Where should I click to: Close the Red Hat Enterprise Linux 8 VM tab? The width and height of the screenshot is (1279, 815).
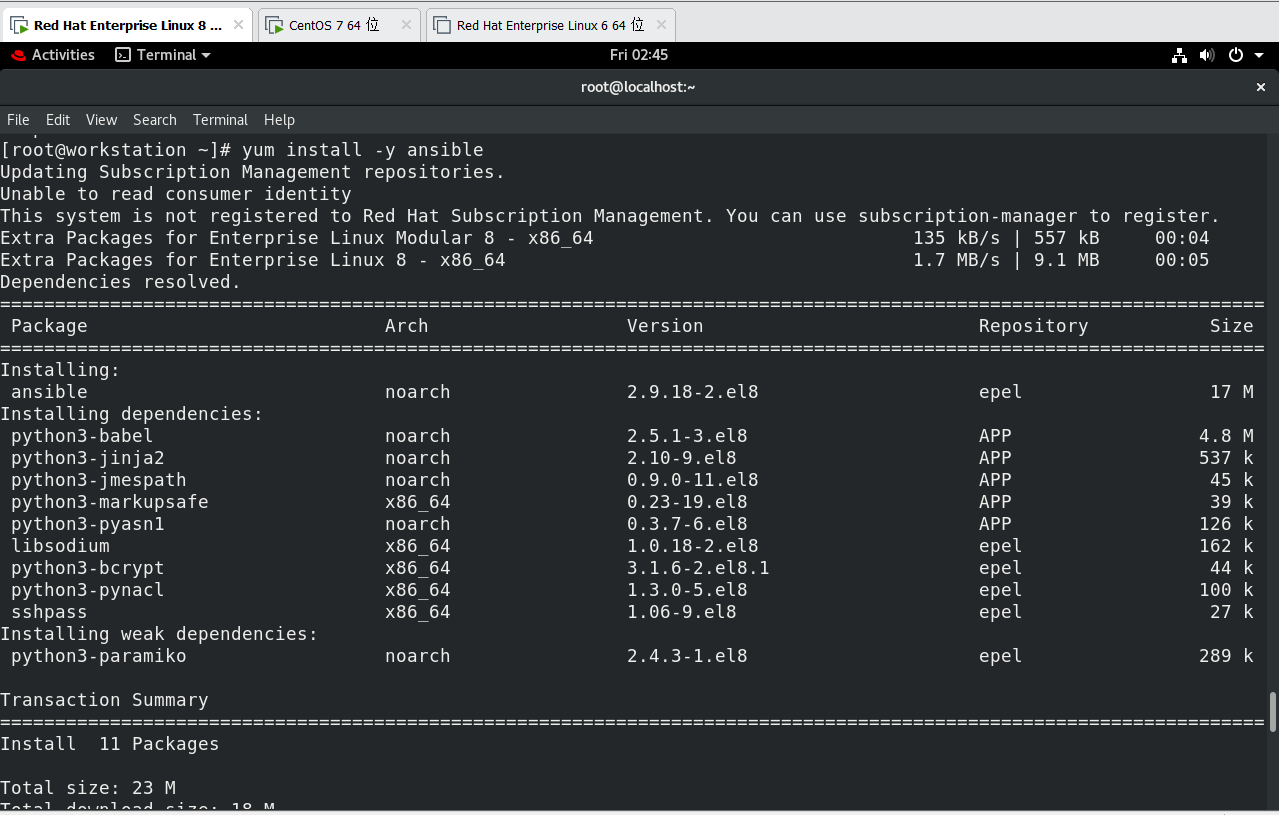click(238, 25)
